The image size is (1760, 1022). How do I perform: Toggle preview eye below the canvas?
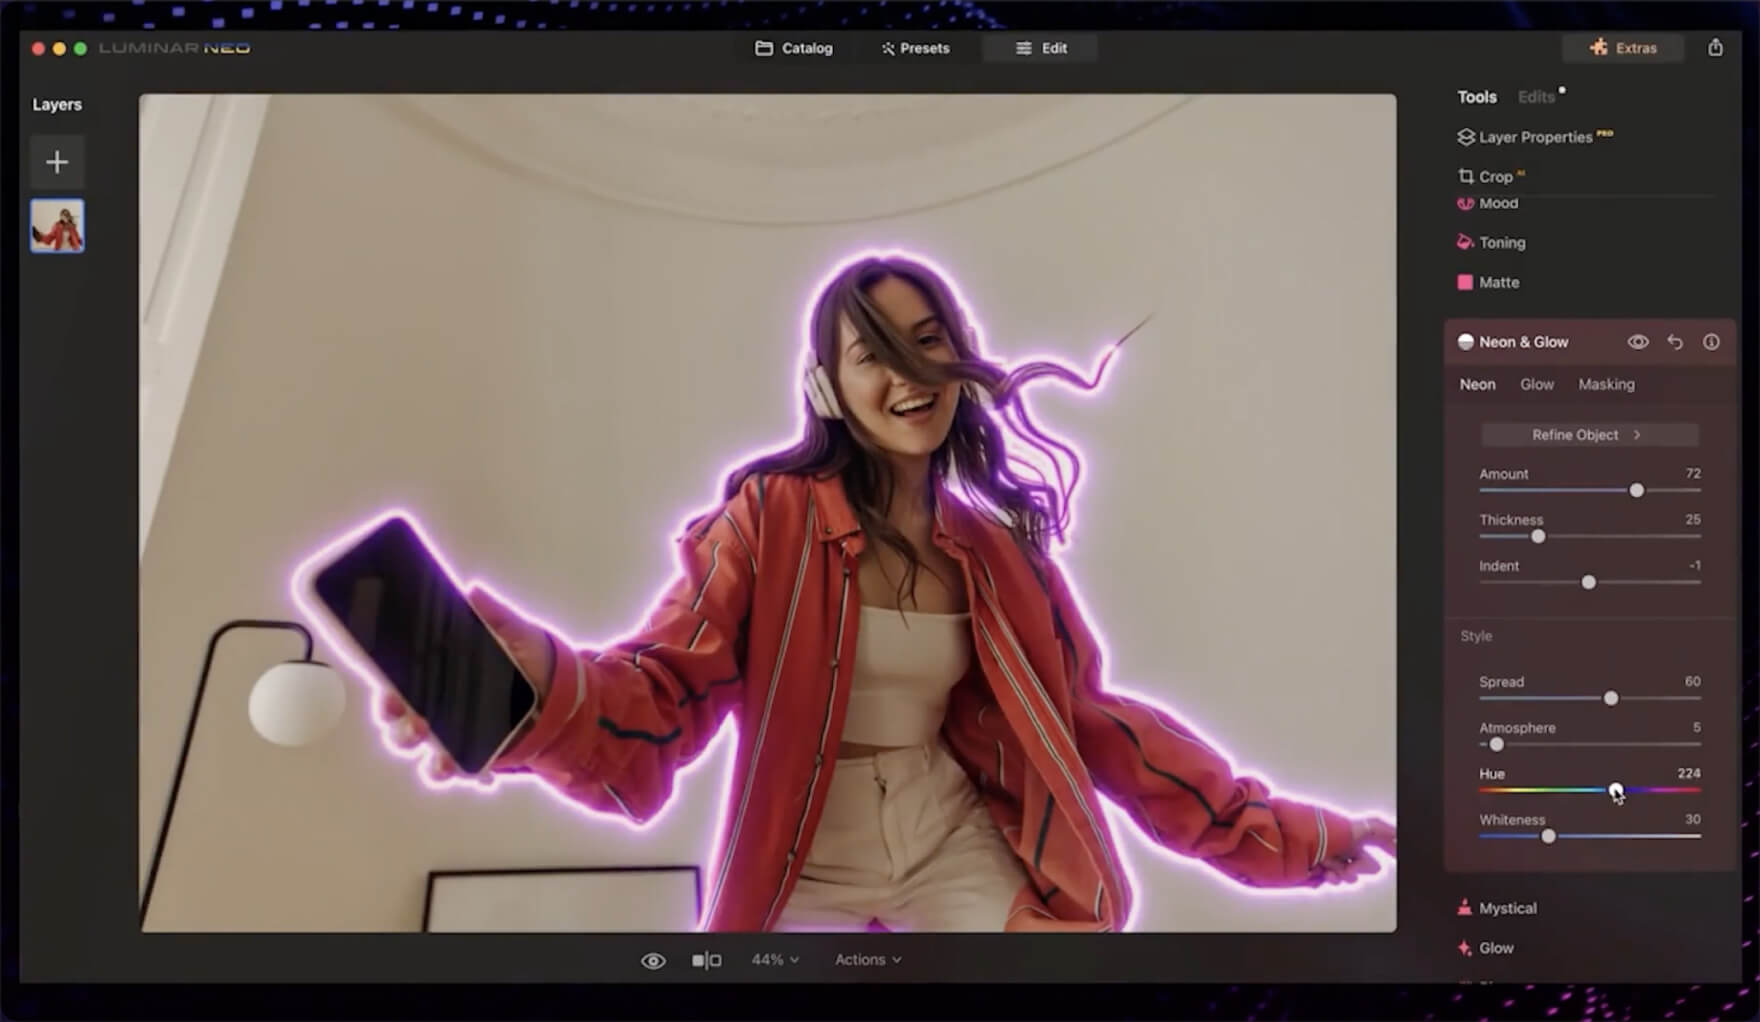(653, 960)
